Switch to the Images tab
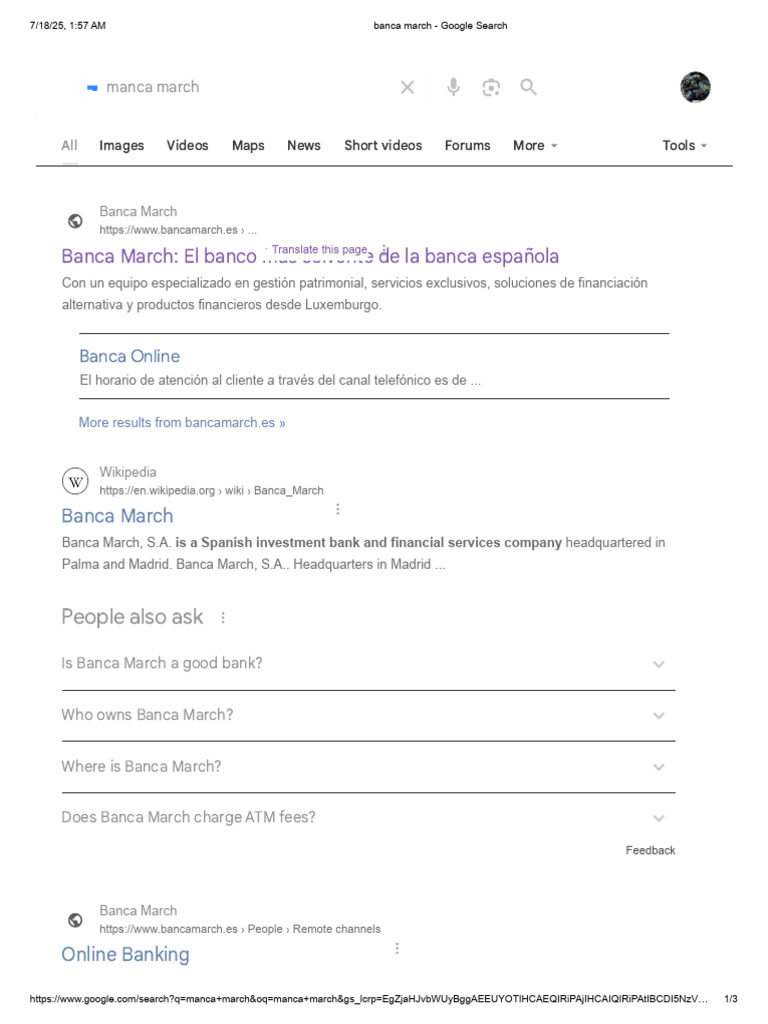768x1024 pixels. (121, 146)
